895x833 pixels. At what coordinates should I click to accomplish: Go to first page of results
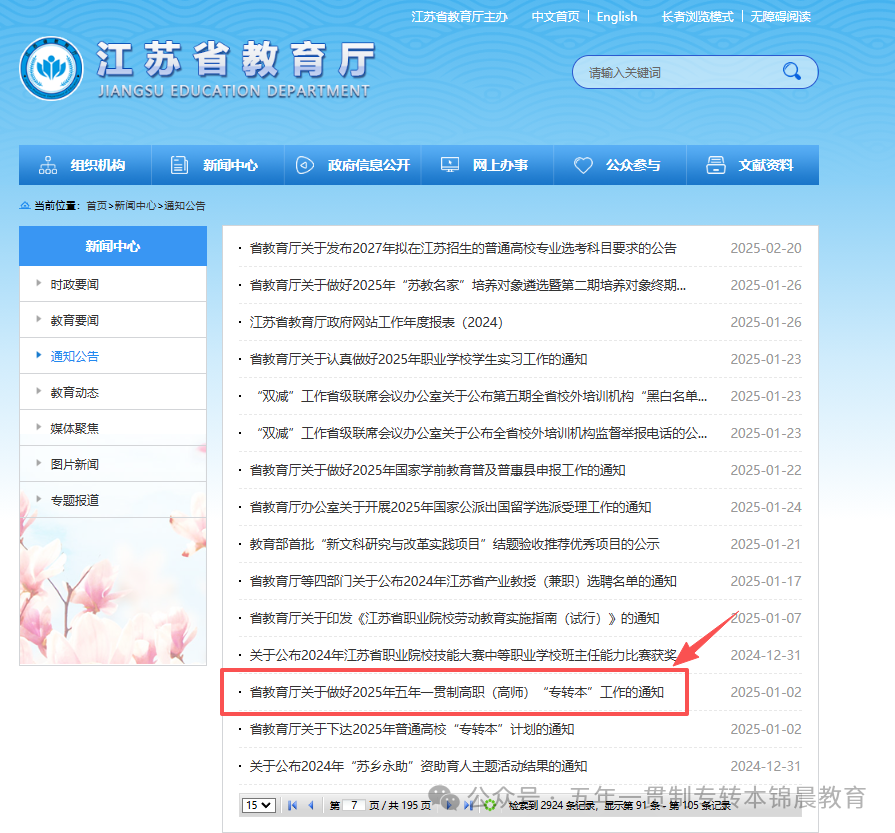(292, 805)
